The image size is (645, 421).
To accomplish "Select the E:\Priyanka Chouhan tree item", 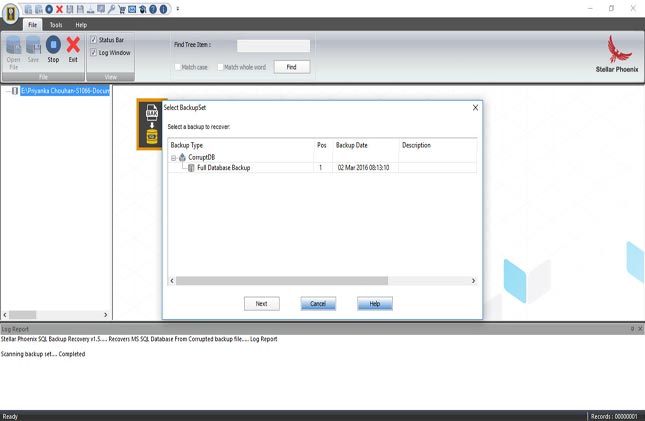I will pyautogui.click(x=65, y=91).
